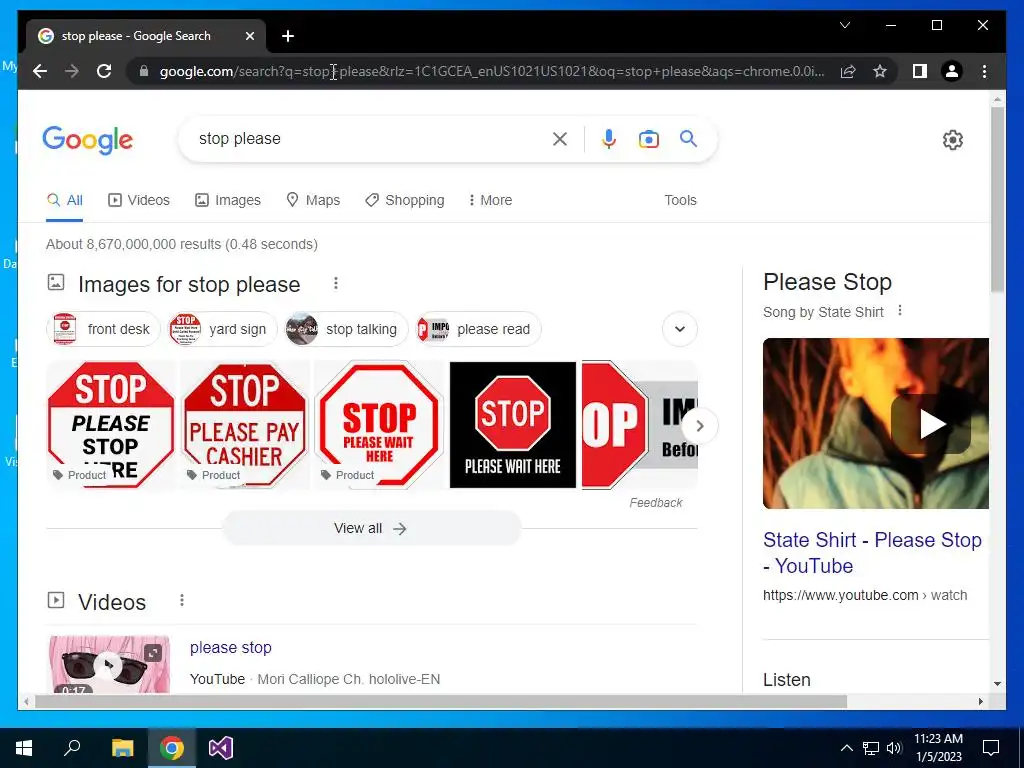
Task: Open Chrome tab search chevron
Action: pos(844,25)
